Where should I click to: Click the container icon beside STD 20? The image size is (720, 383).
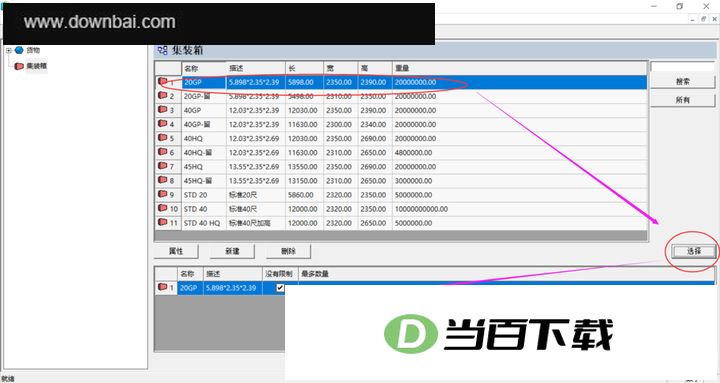click(x=163, y=194)
